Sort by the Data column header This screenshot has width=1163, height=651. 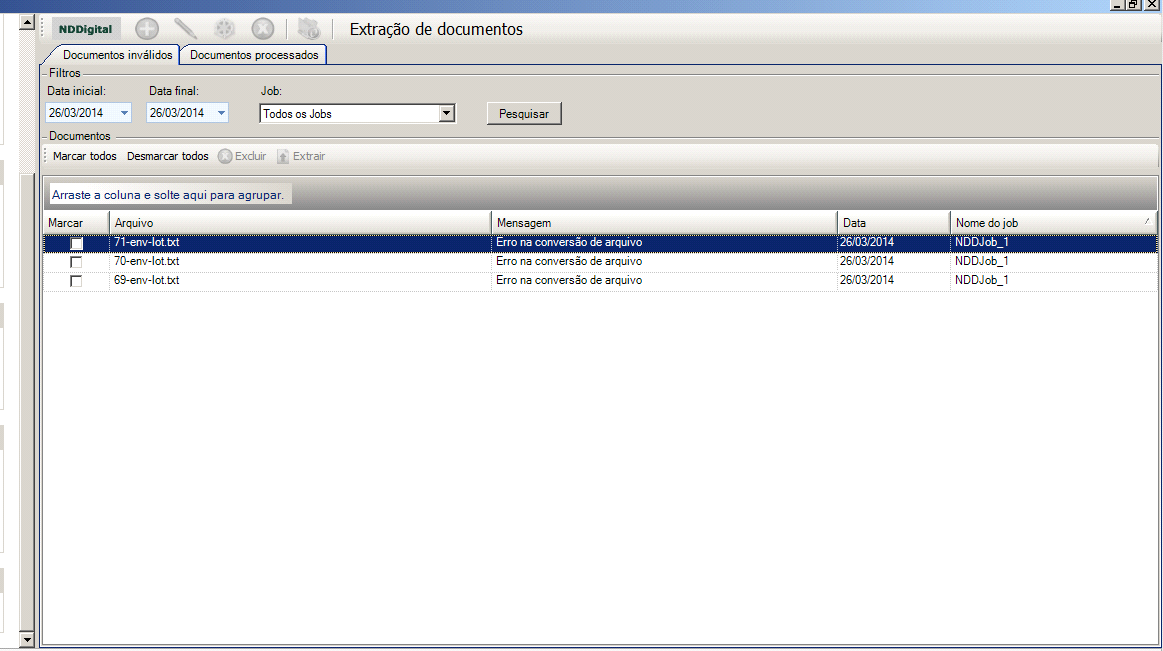click(x=894, y=222)
